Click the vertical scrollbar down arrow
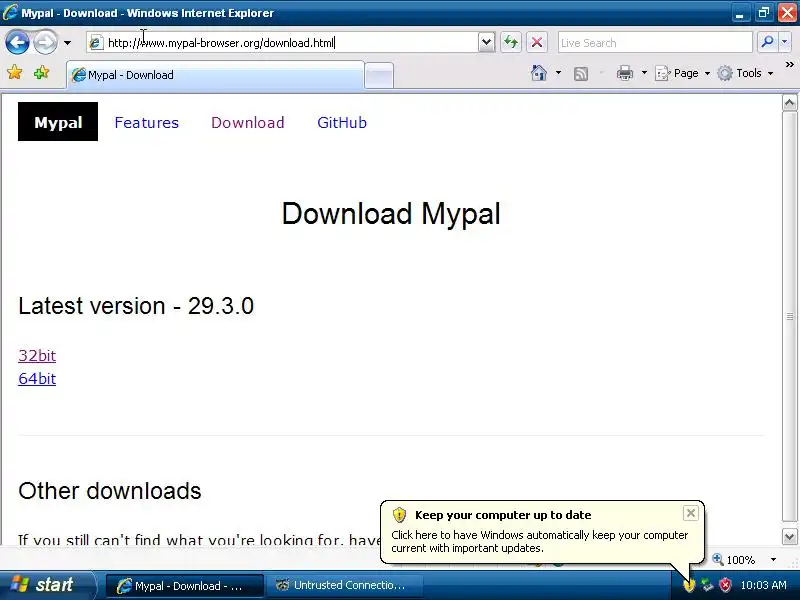This screenshot has width=800, height=600. pyautogui.click(x=789, y=537)
